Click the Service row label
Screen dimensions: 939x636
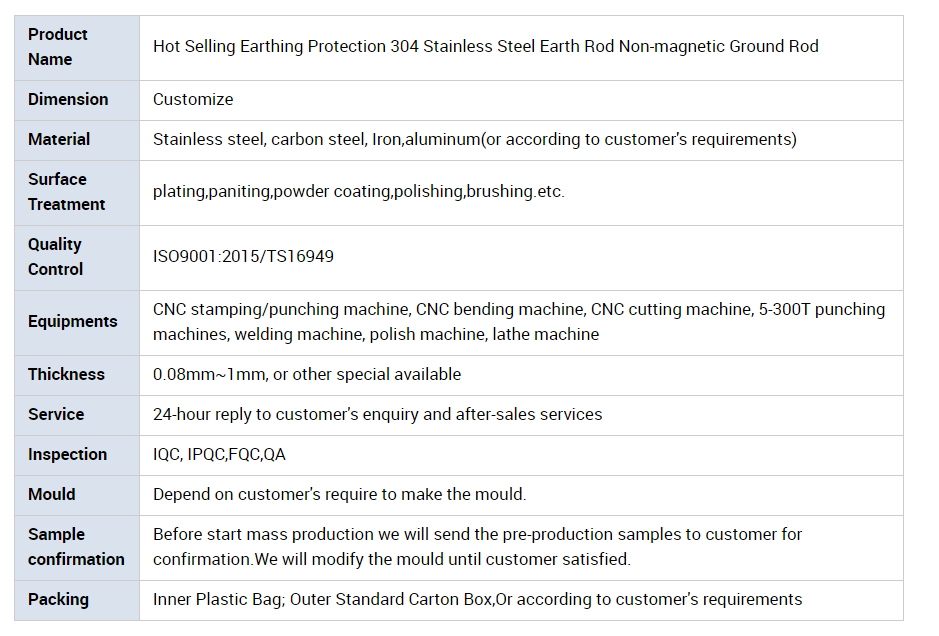(x=56, y=414)
